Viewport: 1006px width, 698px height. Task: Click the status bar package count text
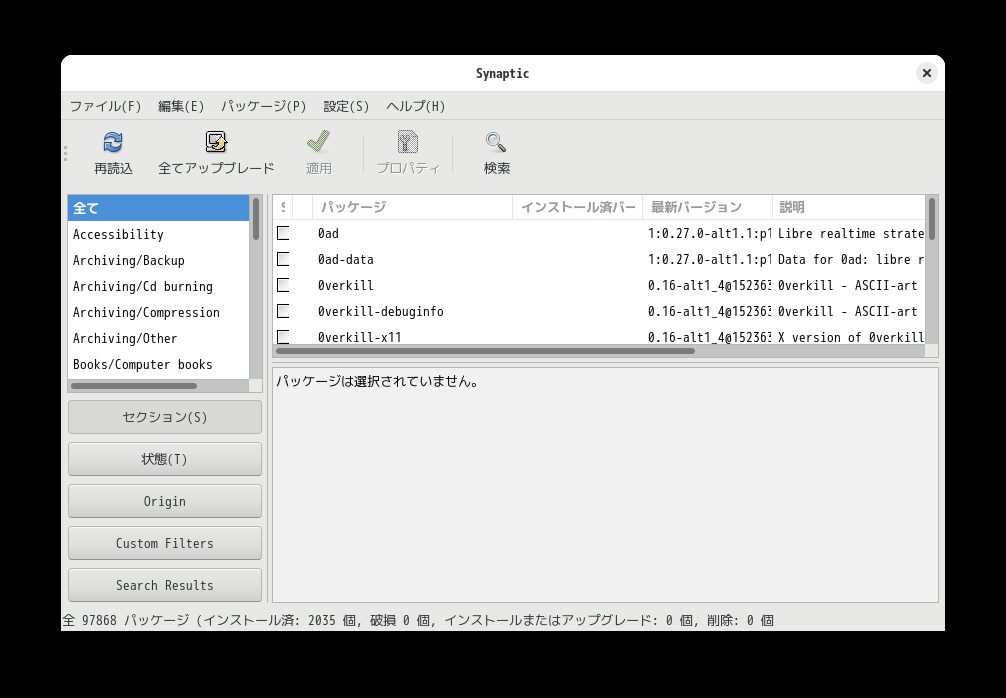[418, 620]
